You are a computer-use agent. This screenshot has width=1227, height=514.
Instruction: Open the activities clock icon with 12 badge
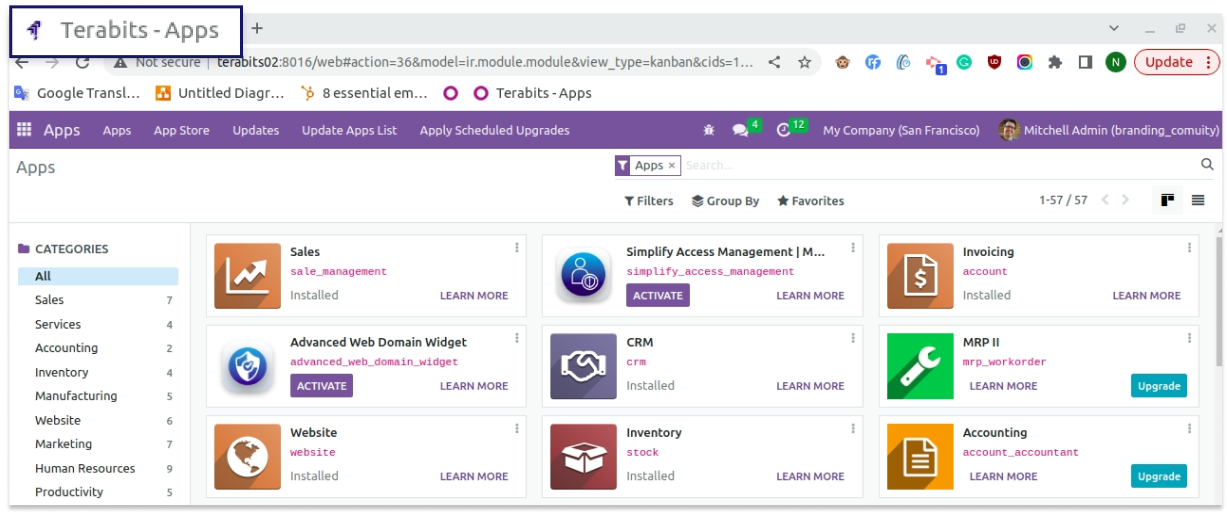coord(783,130)
